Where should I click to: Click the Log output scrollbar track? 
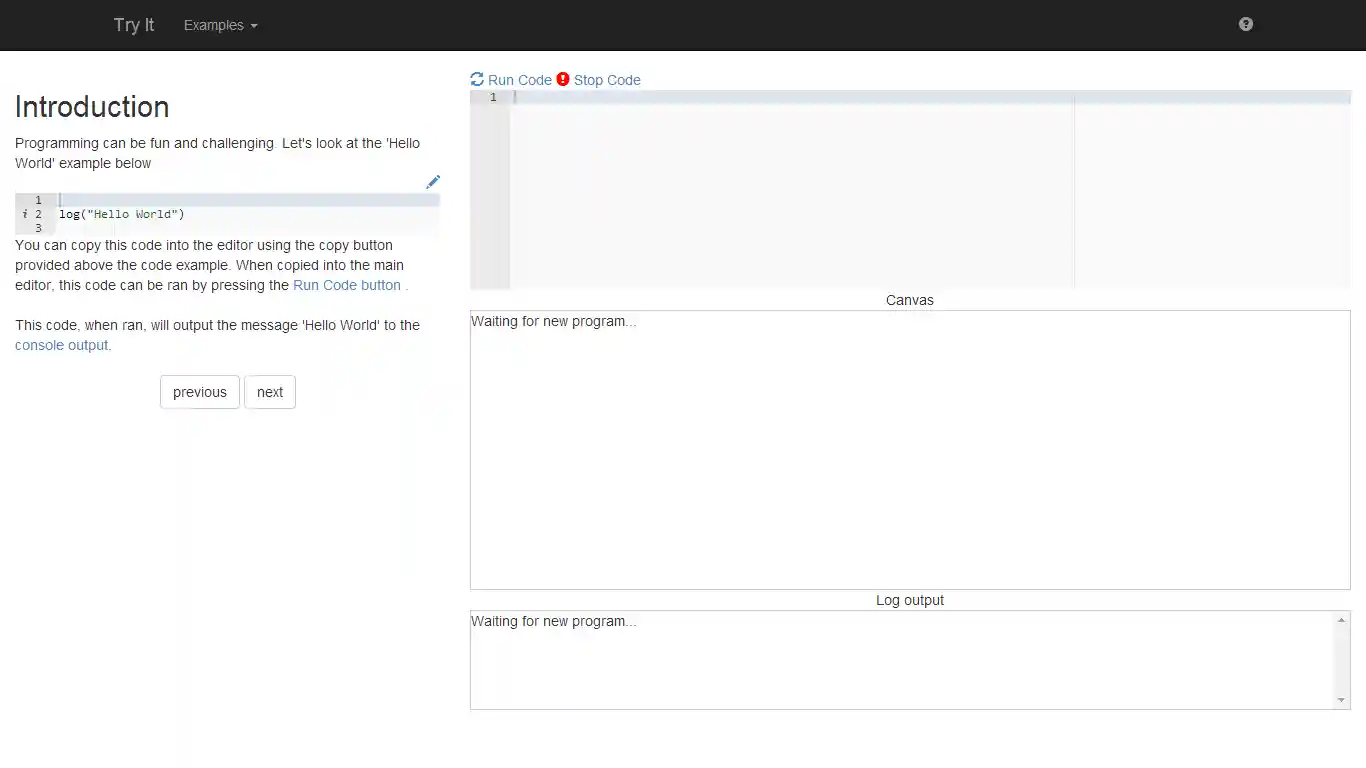tap(1341, 660)
